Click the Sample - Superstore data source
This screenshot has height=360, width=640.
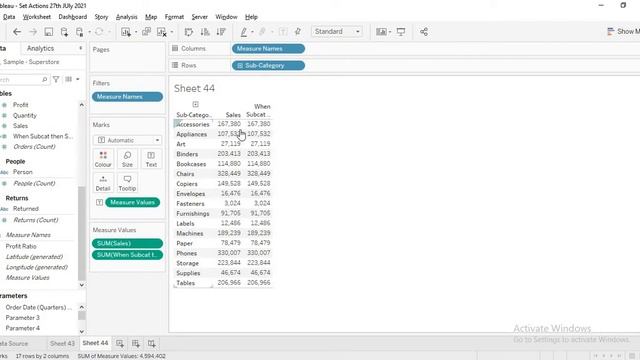coord(31,62)
